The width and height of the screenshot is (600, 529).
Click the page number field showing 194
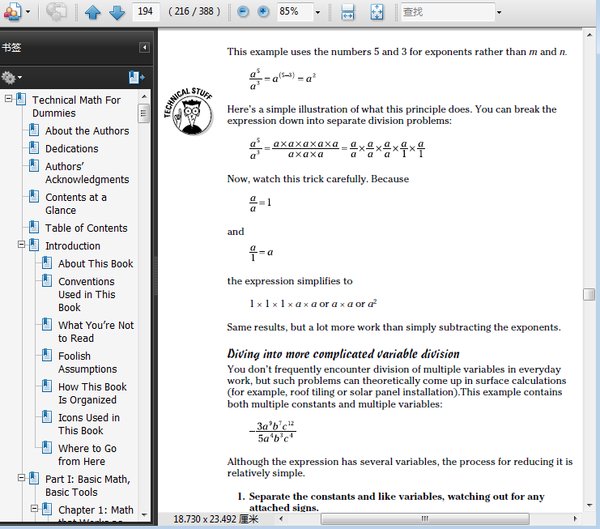[145, 11]
